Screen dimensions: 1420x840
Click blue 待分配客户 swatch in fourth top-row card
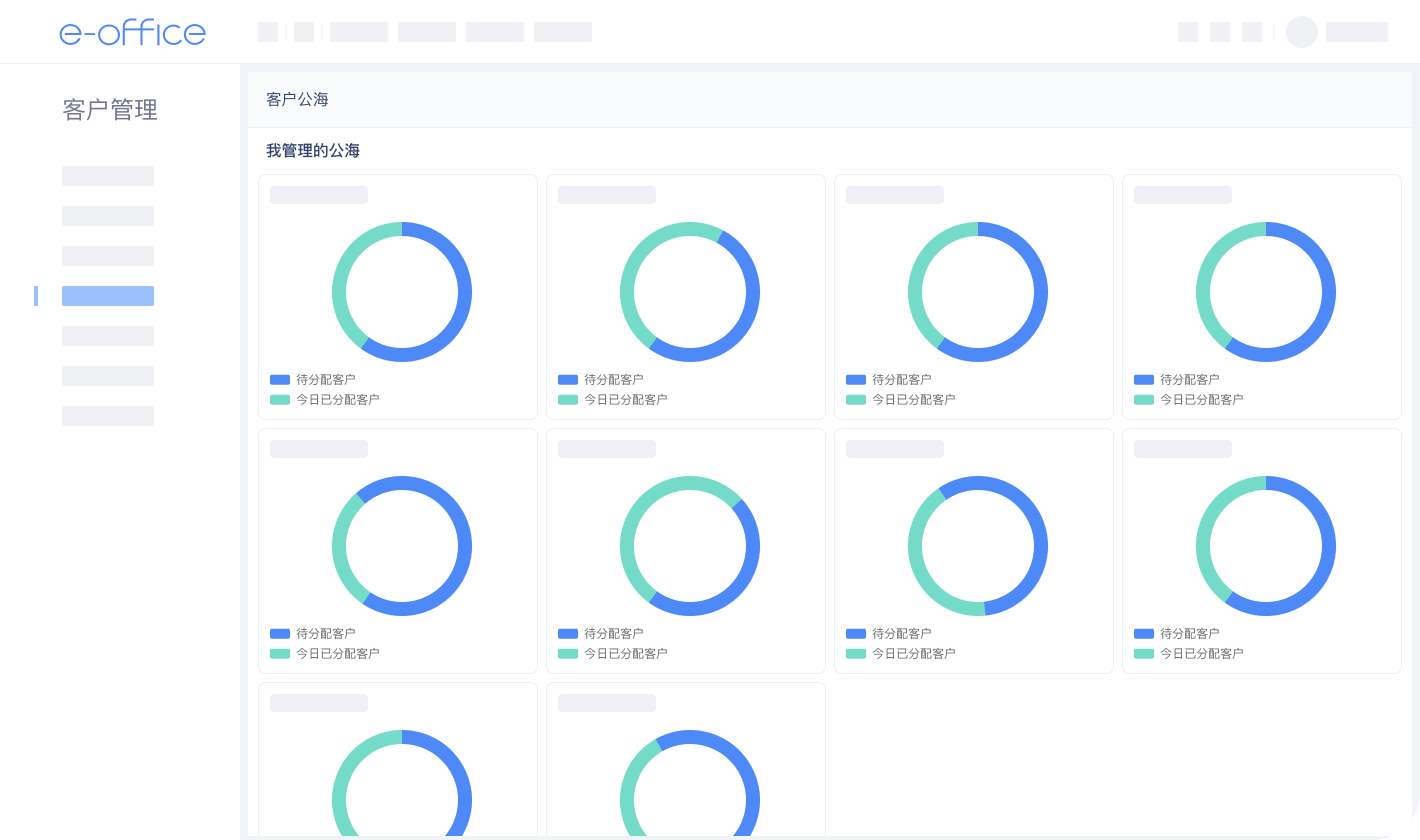point(1144,380)
